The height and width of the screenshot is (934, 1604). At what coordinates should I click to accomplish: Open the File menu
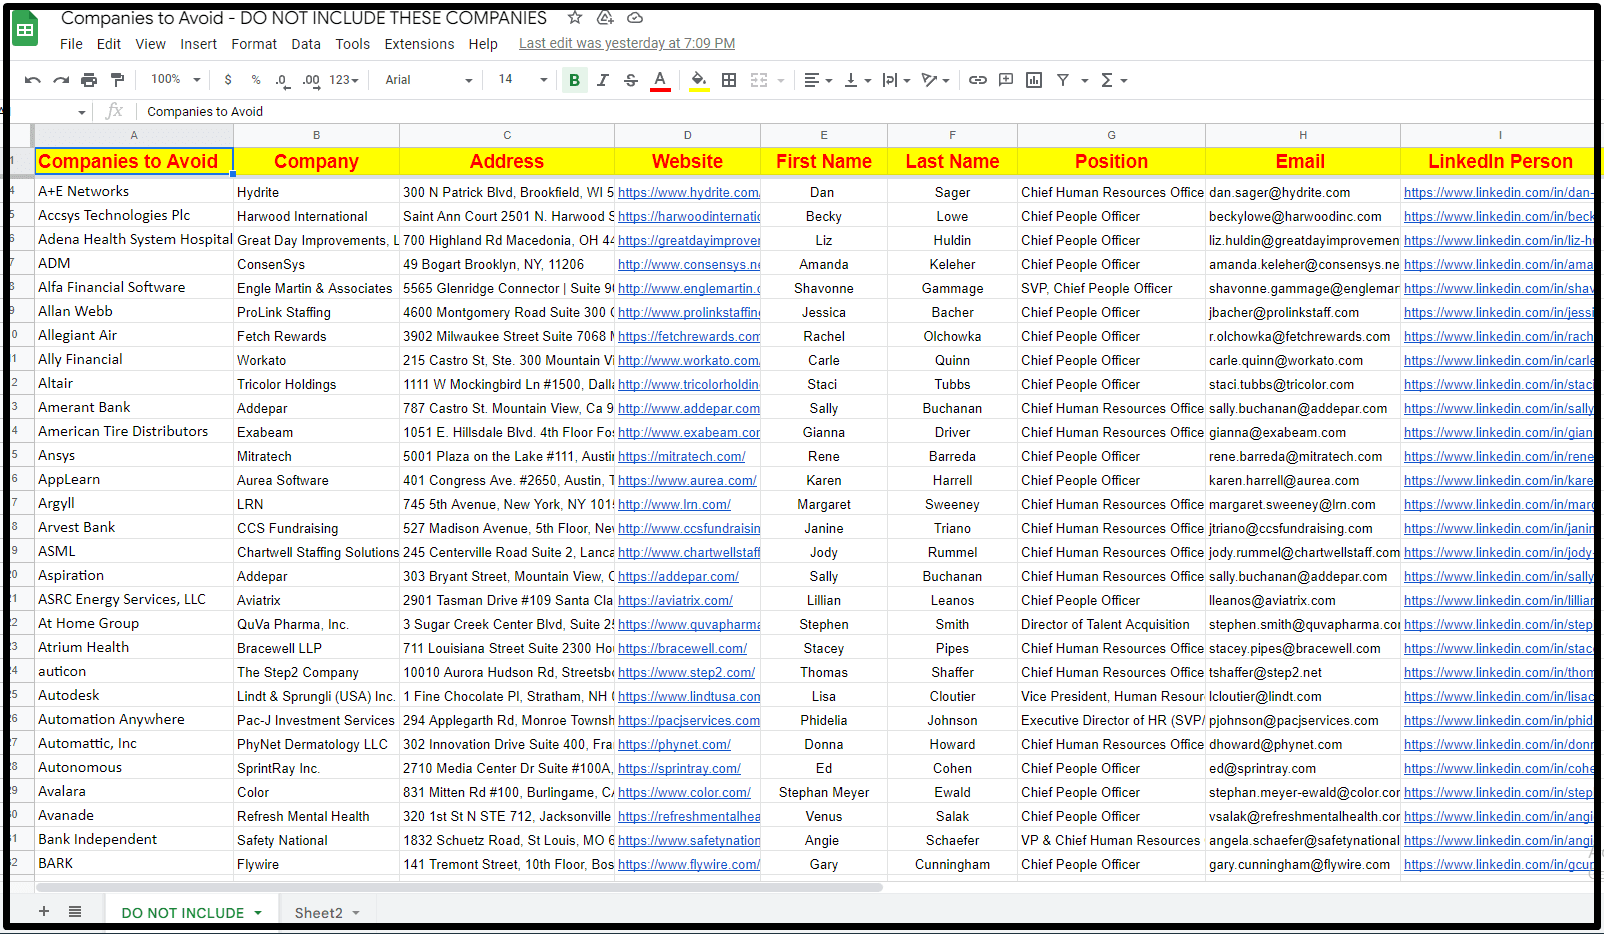pos(71,44)
